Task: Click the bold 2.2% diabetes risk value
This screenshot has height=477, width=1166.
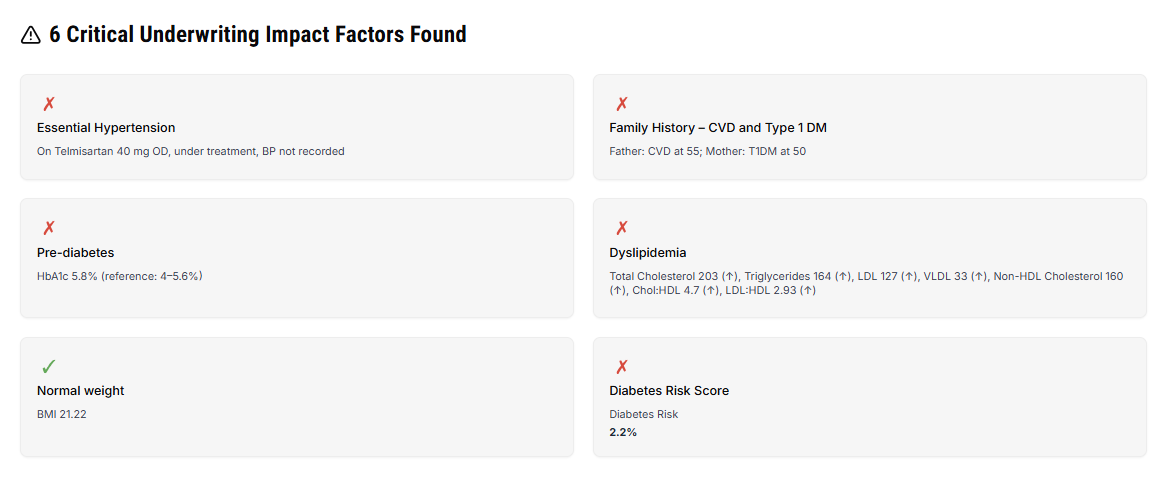Action: coord(623,432)
